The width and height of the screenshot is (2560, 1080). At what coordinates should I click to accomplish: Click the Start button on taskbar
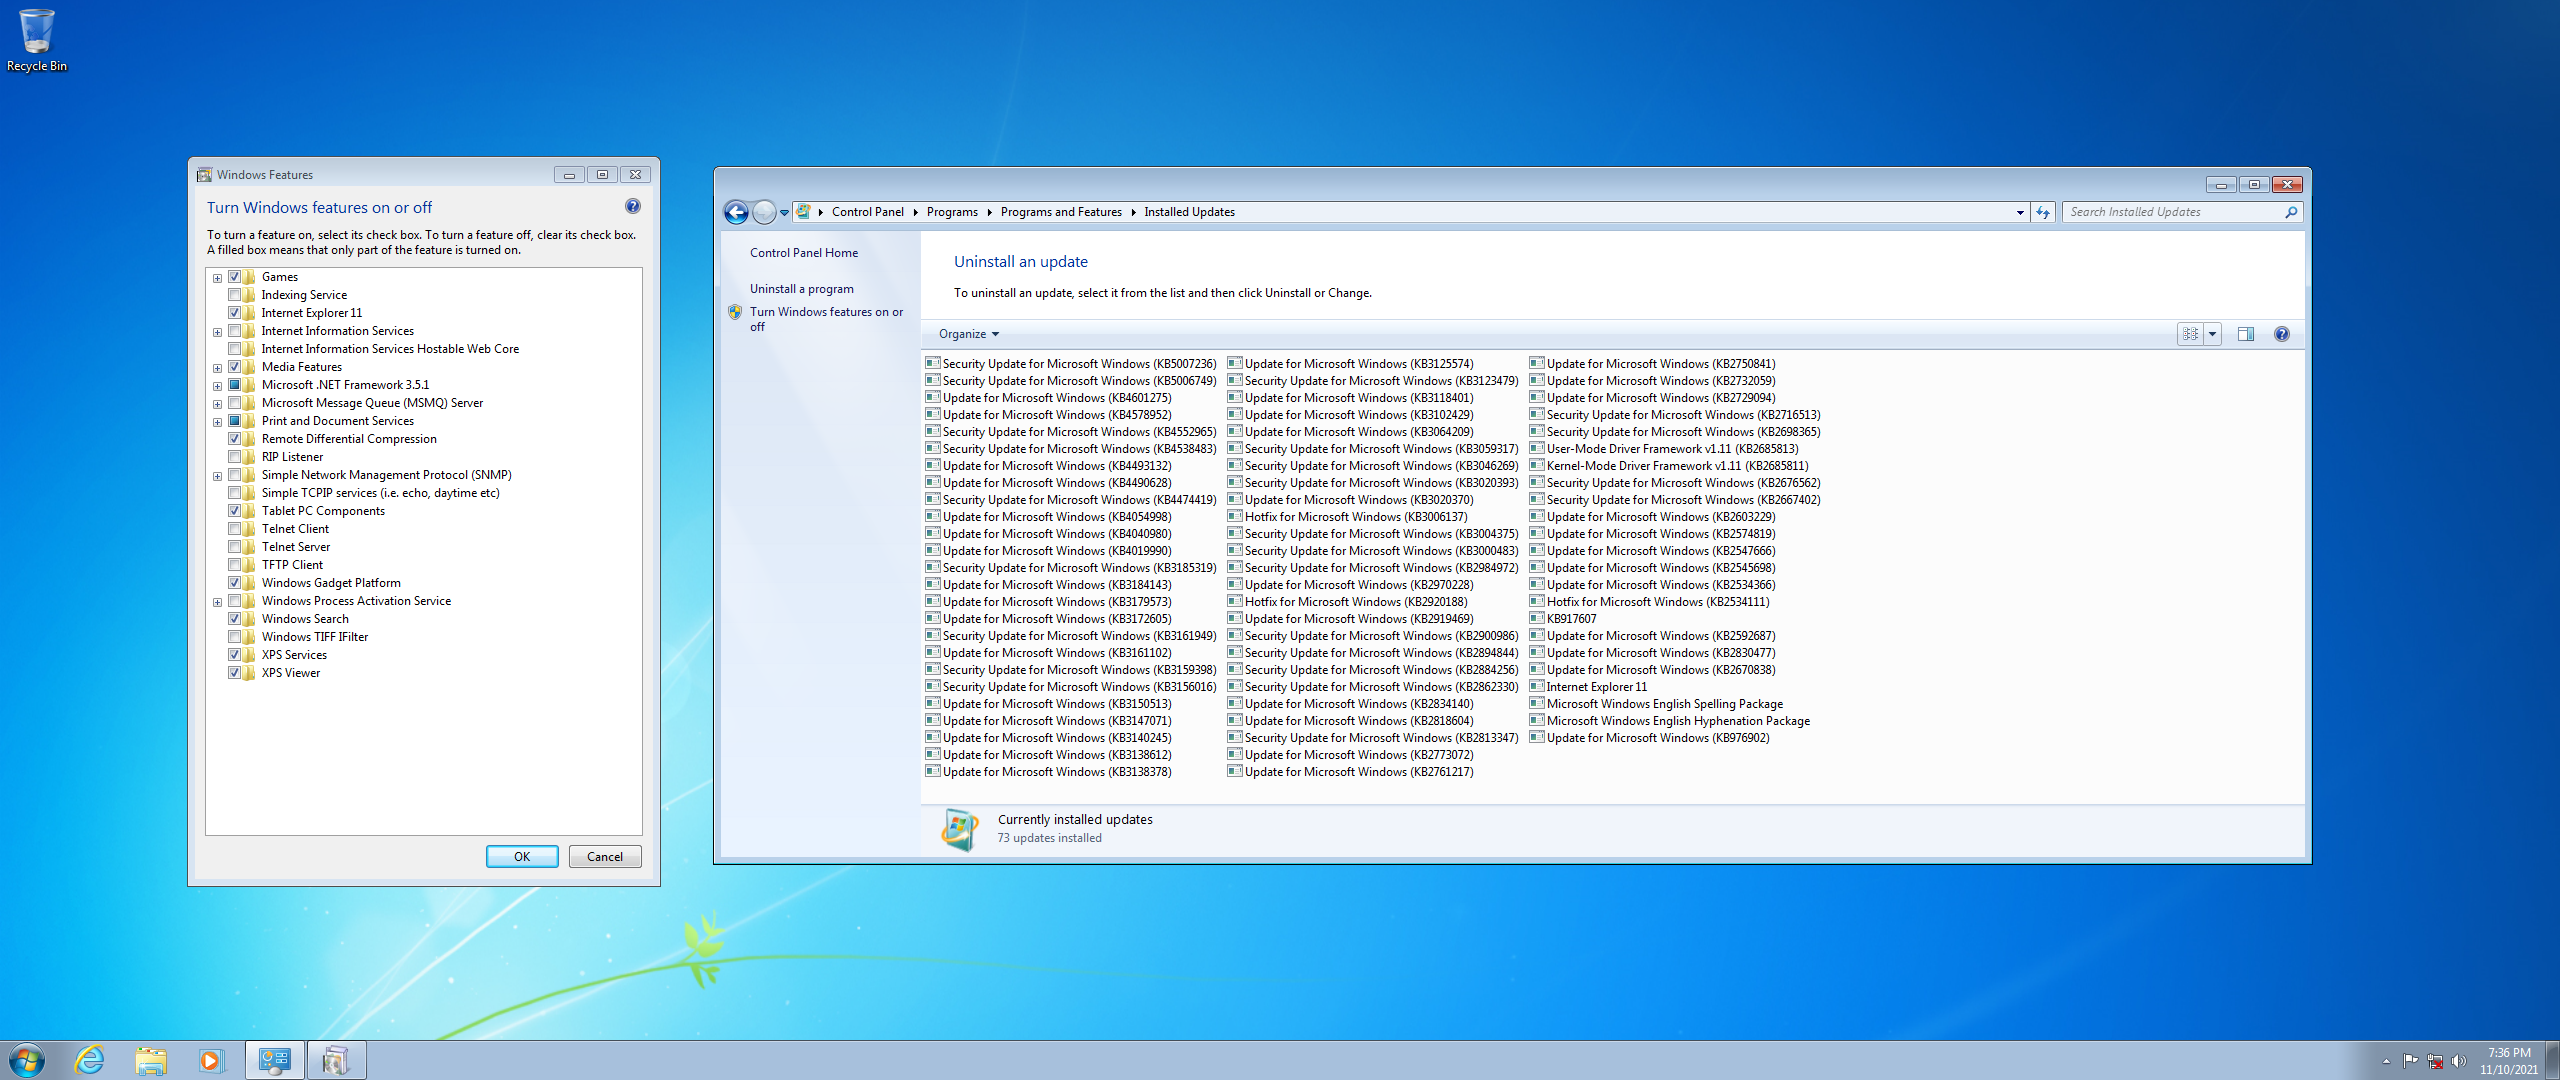pos(27,1060)
